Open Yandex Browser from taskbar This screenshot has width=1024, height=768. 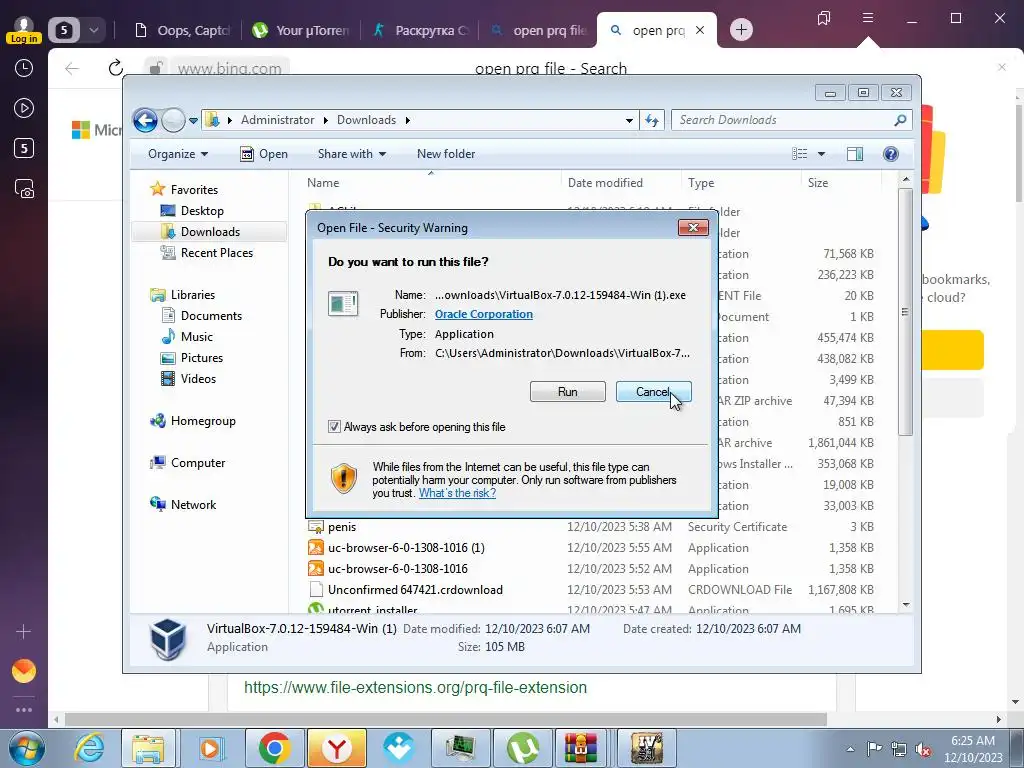tap(336, 748)
